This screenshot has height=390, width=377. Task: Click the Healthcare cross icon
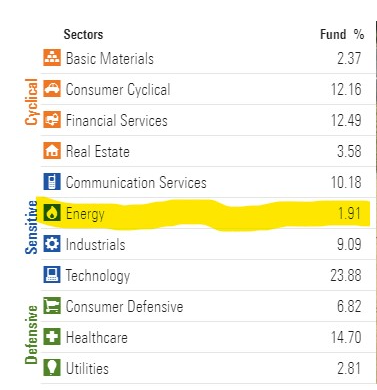[52, 336]
